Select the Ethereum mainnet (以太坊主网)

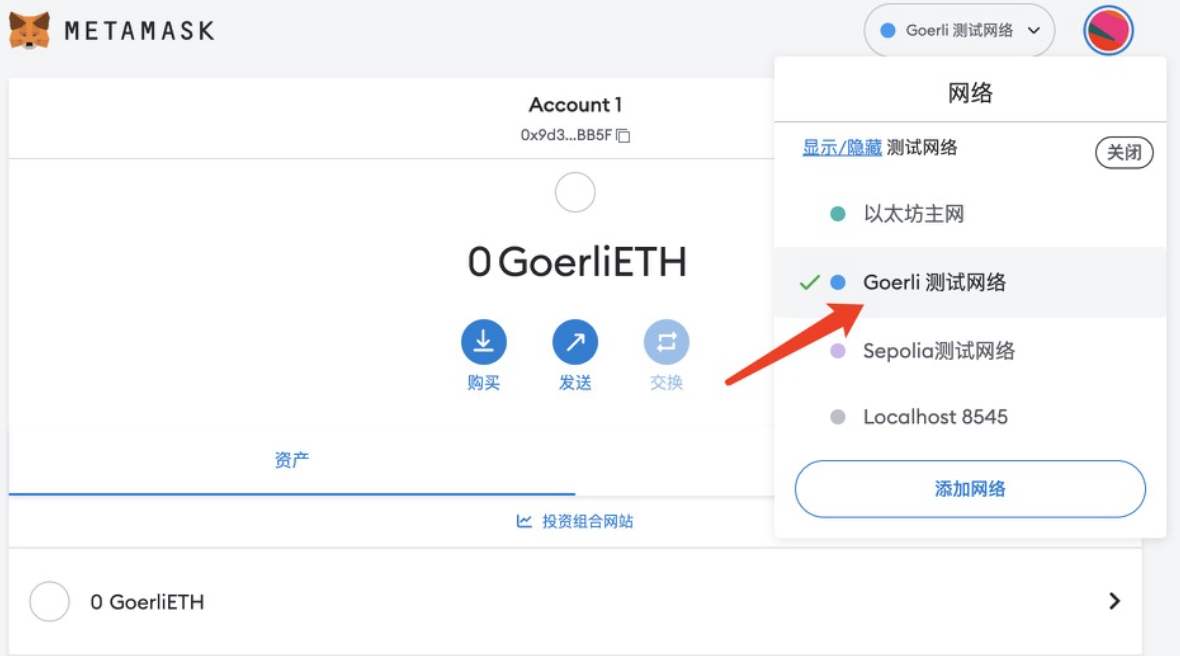pyautogui.click(x=970, y=214)
